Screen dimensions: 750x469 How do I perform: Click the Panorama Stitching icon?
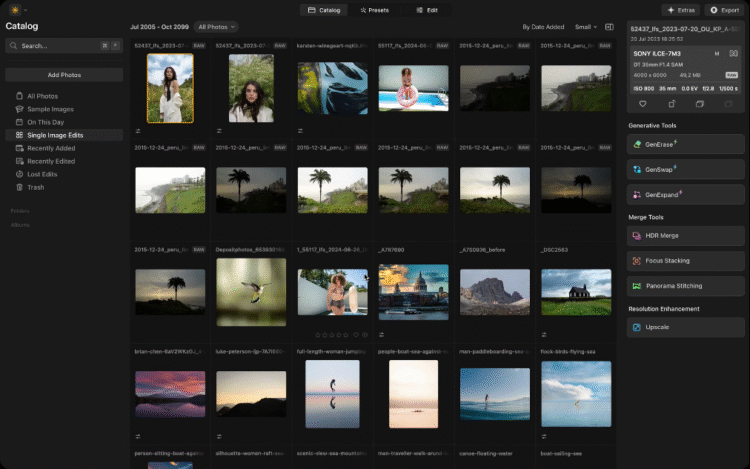coord(637,286)
